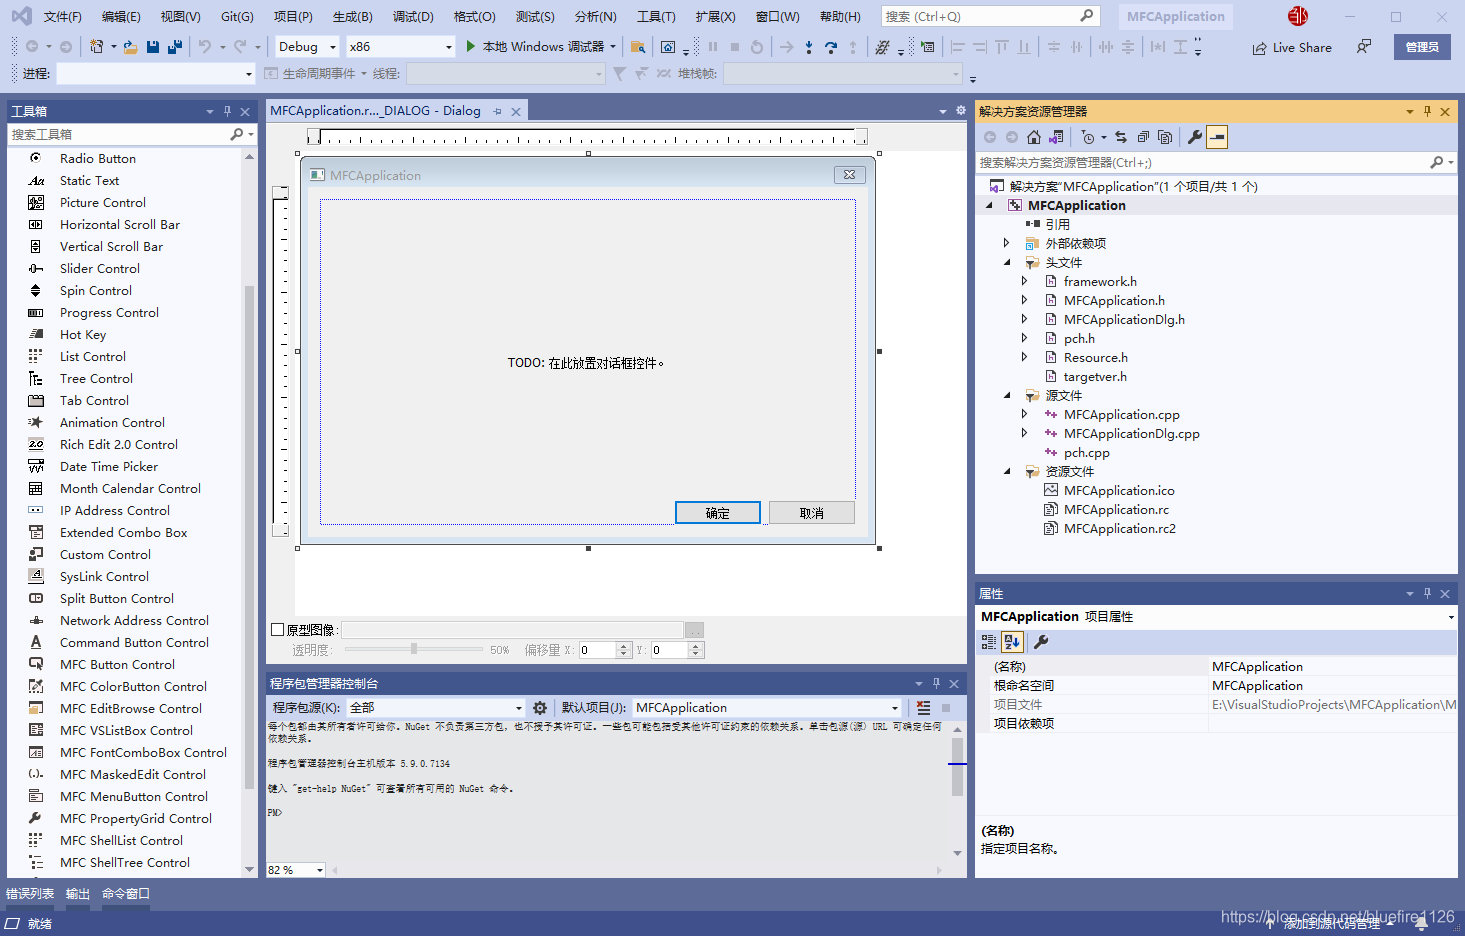The image size is (1465, 936).
Task: Open the 项目(P) menu
Action: click(x=293, y=16)
